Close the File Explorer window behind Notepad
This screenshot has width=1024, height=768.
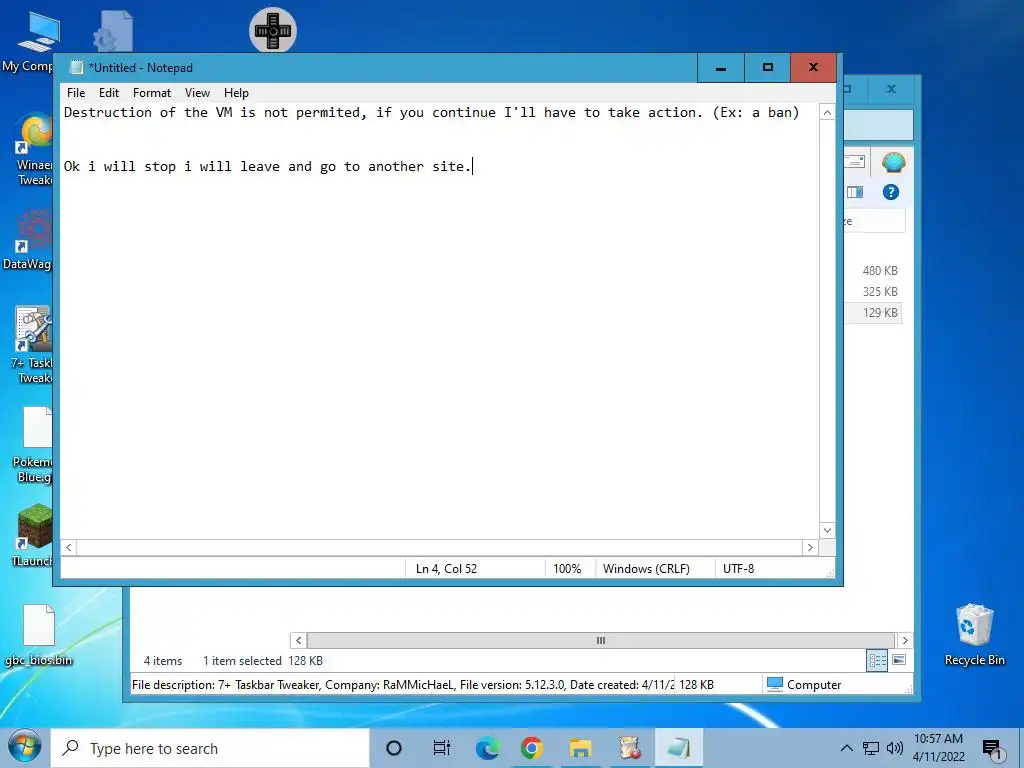(891, 89)
